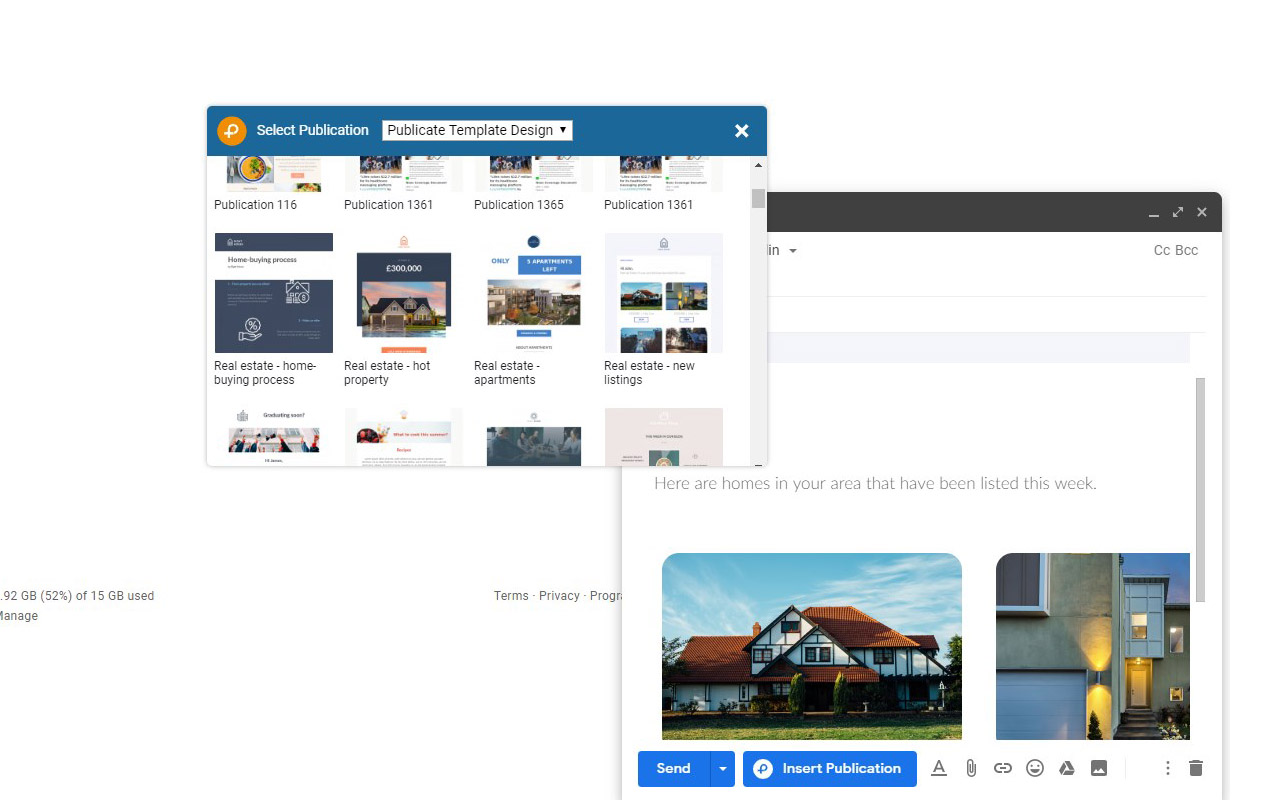Image resolution: width=1280 pixels, height=800 pixels.
Task: Click the Bcc link in compose
Action: pos(1187,250)
